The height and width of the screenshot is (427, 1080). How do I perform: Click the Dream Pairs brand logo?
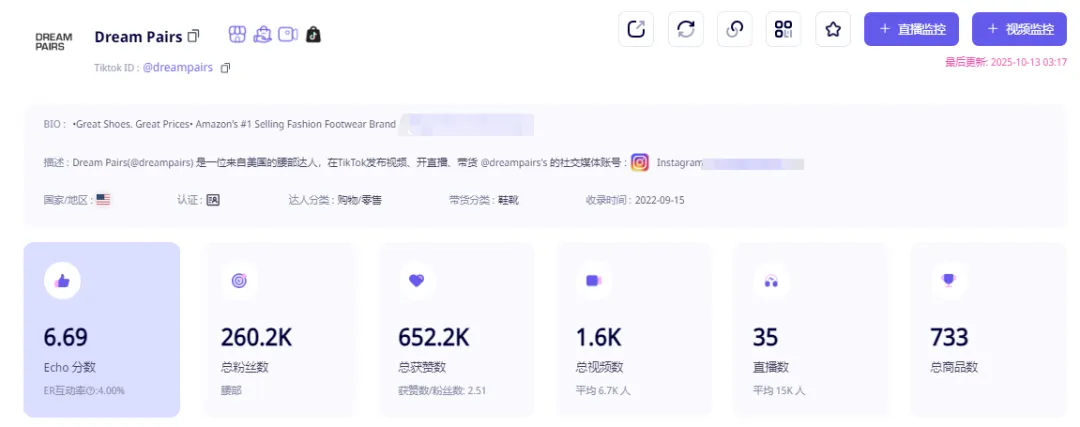53,41
